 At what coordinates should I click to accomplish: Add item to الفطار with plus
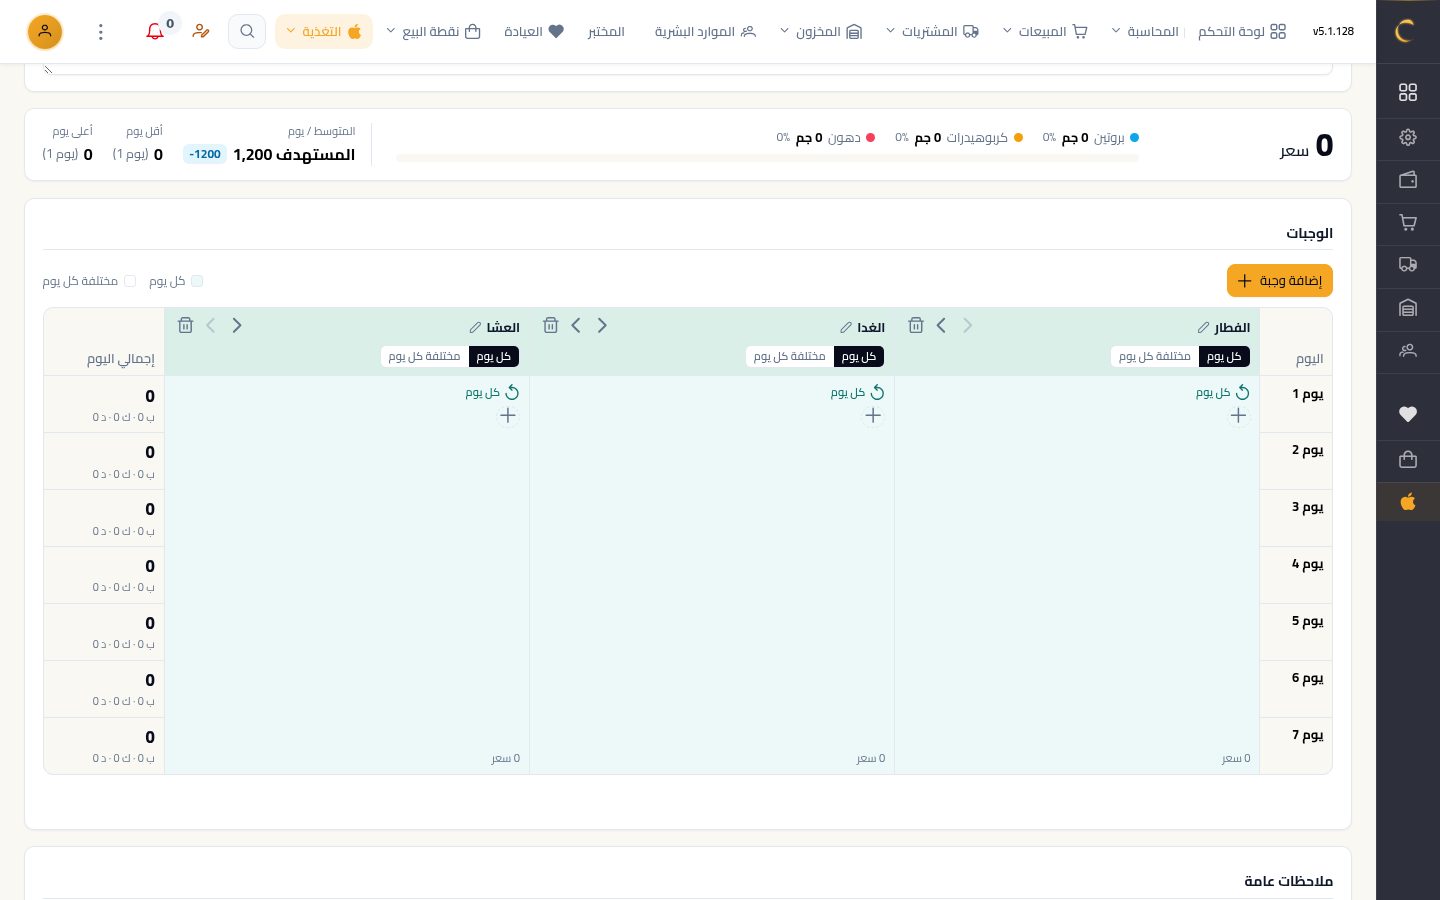point(1238,415)
